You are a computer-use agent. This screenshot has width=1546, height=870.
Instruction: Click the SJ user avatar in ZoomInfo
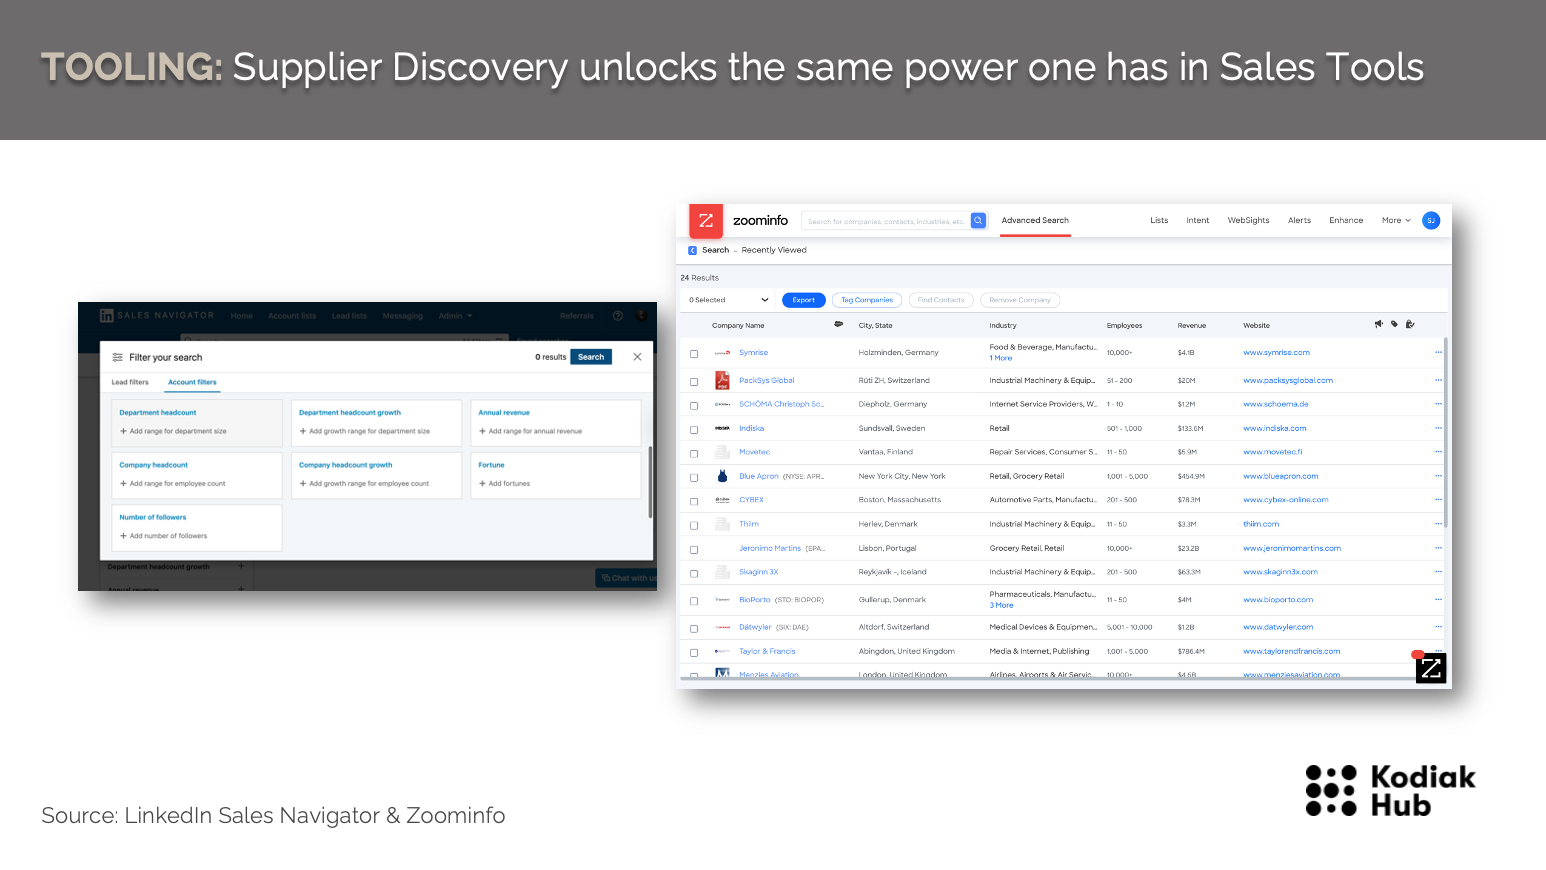click(1431, 220)
